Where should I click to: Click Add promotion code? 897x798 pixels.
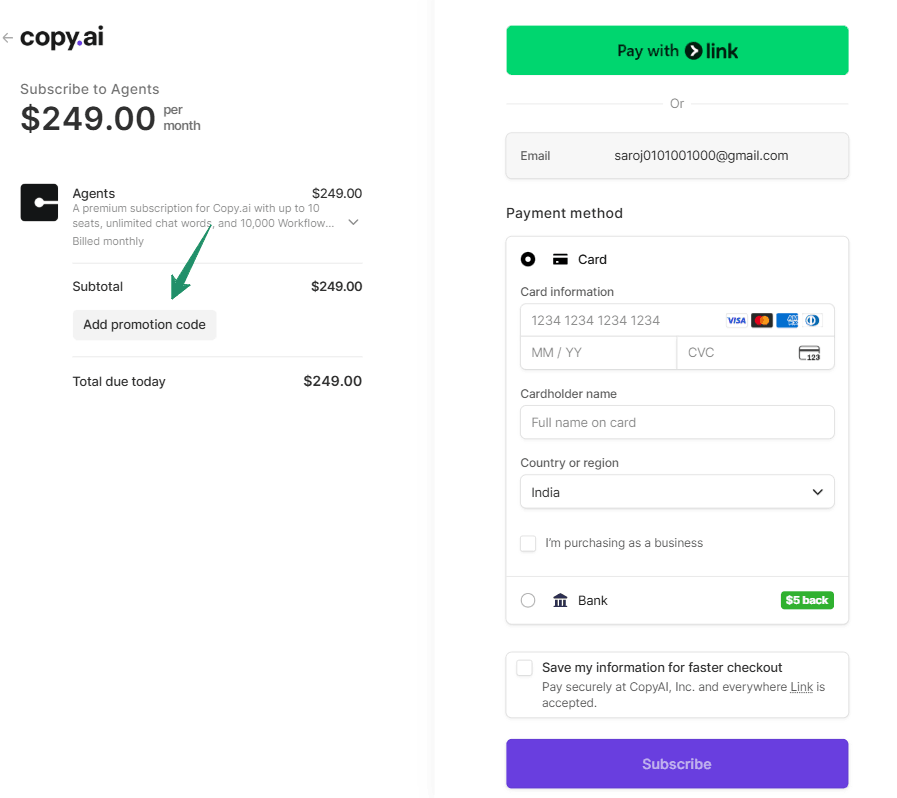tap(144, 324)
